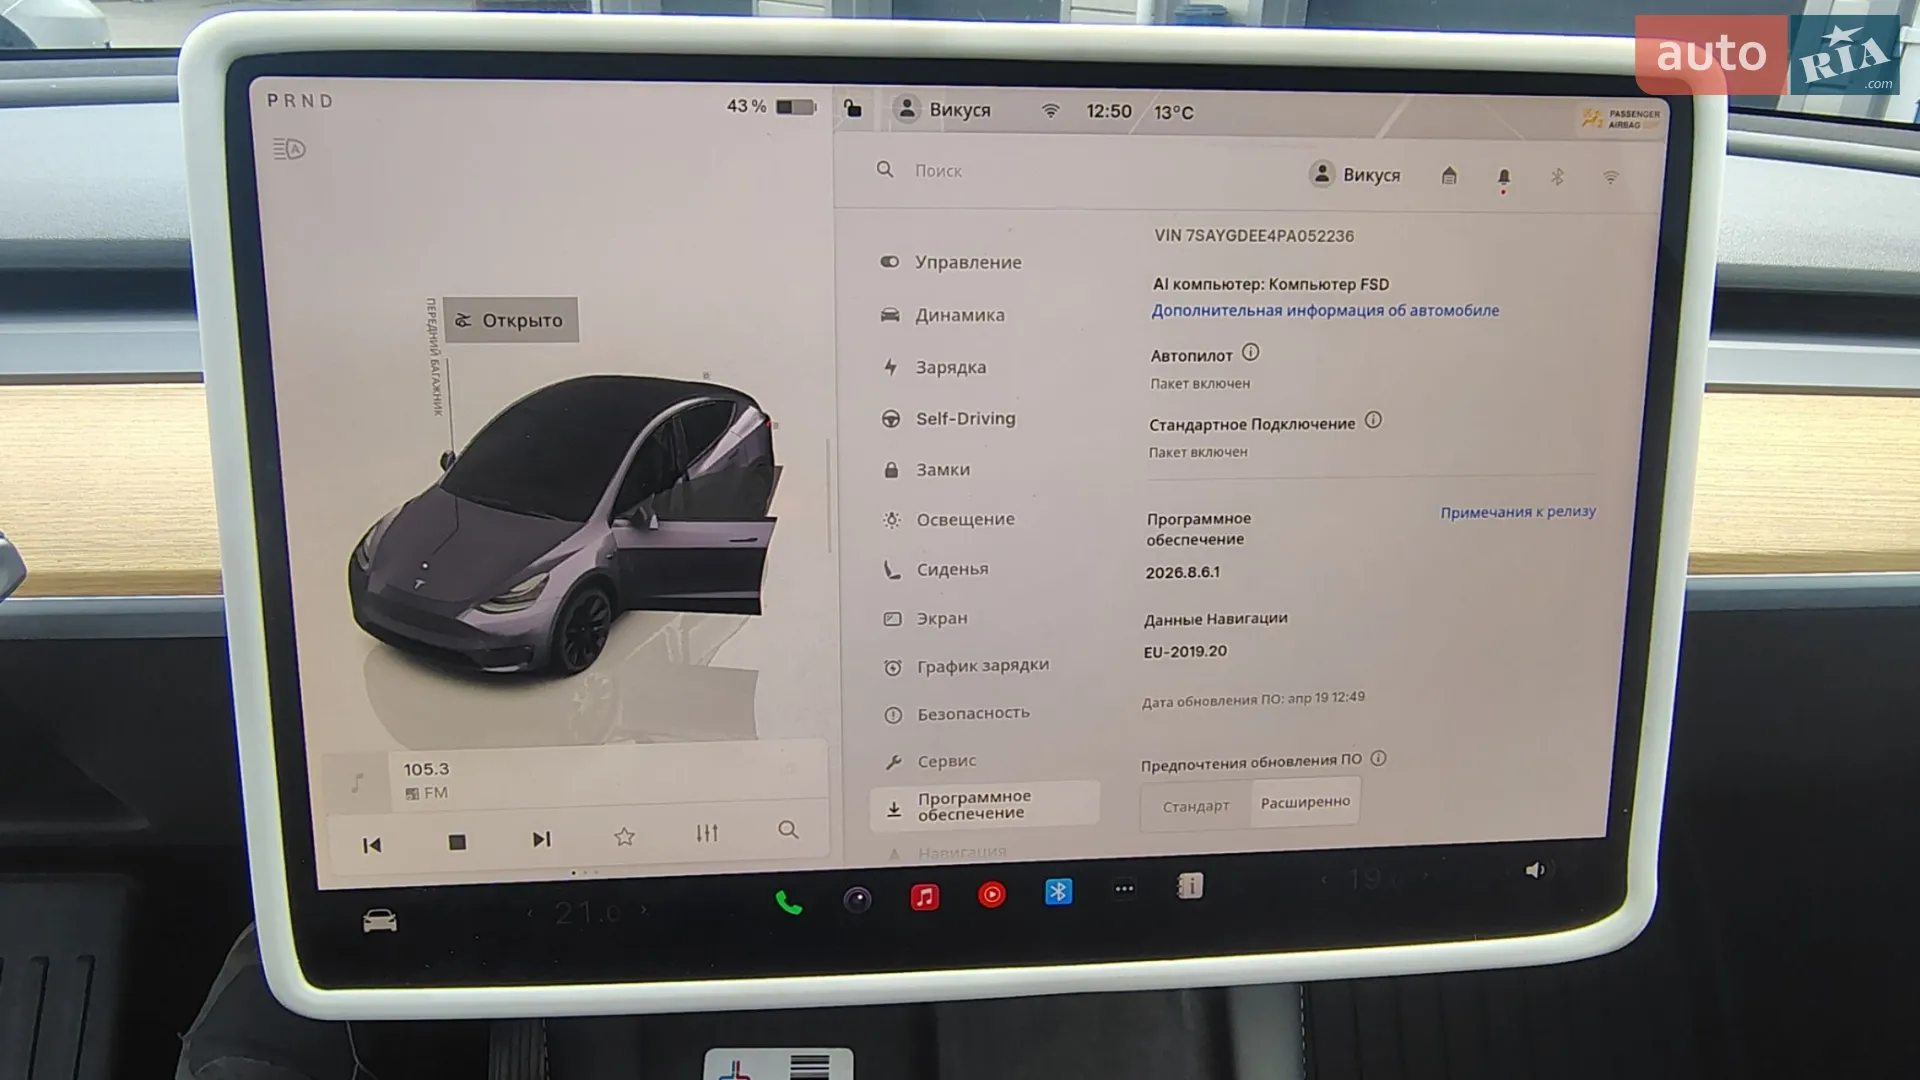Screen dimensions: 1920x1080
Task: Open audio equalizer settings icon
Action: tap(707, 834)
